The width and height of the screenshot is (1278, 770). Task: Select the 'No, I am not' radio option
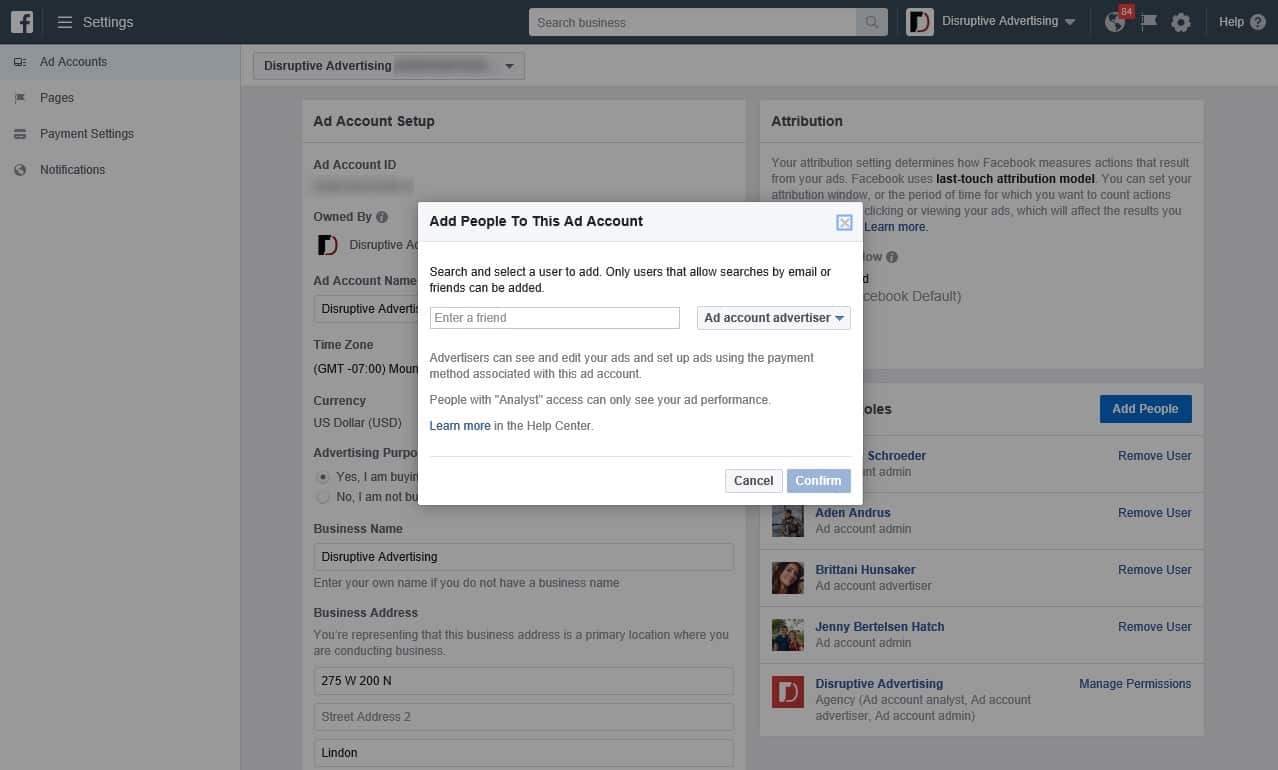pyautogui.click(x=323, y=497)
